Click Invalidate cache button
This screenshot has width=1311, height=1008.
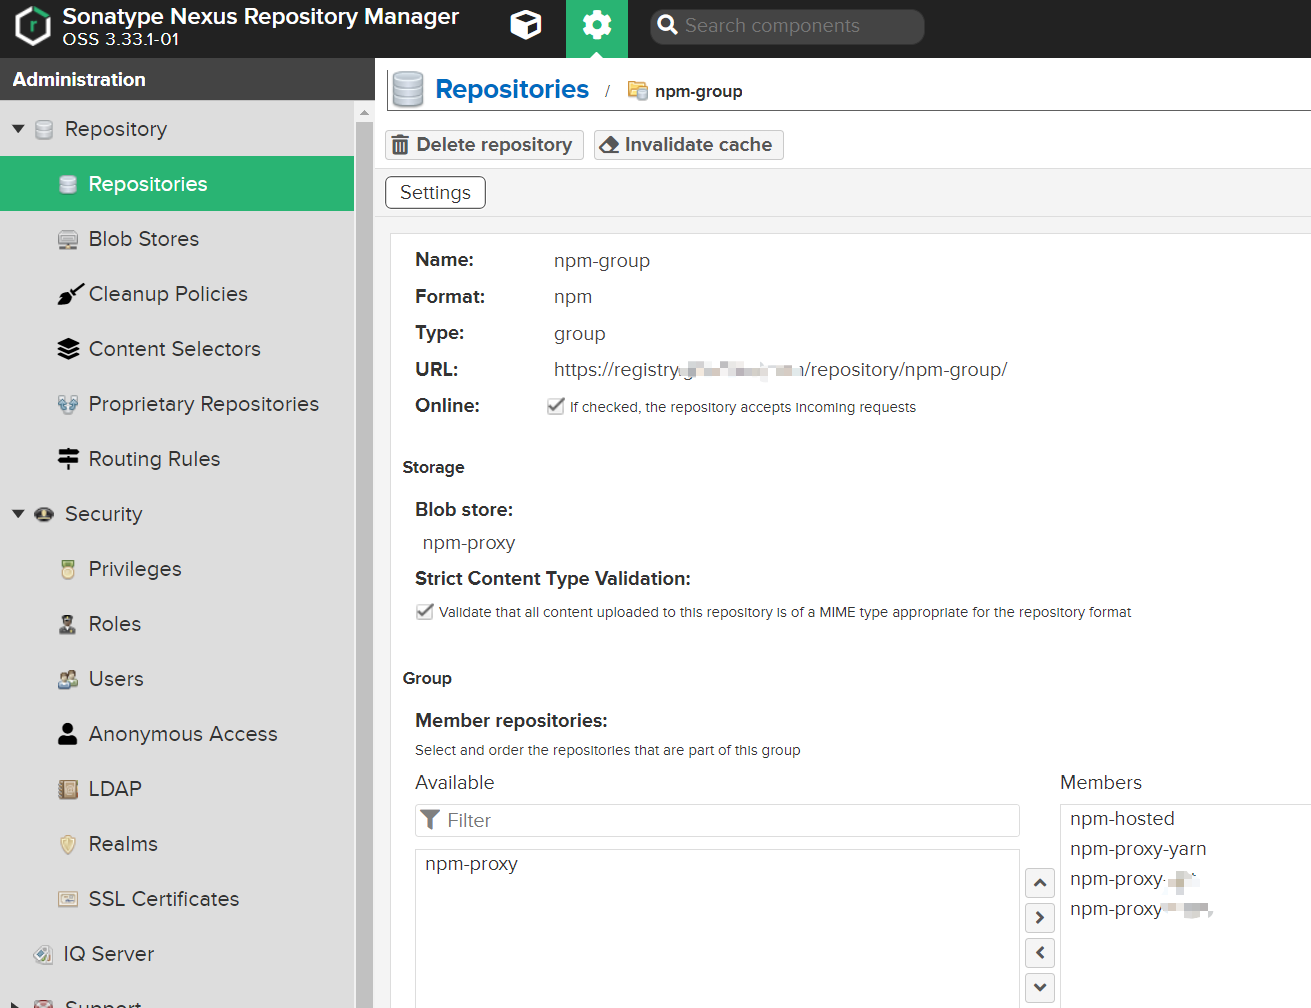688,145
